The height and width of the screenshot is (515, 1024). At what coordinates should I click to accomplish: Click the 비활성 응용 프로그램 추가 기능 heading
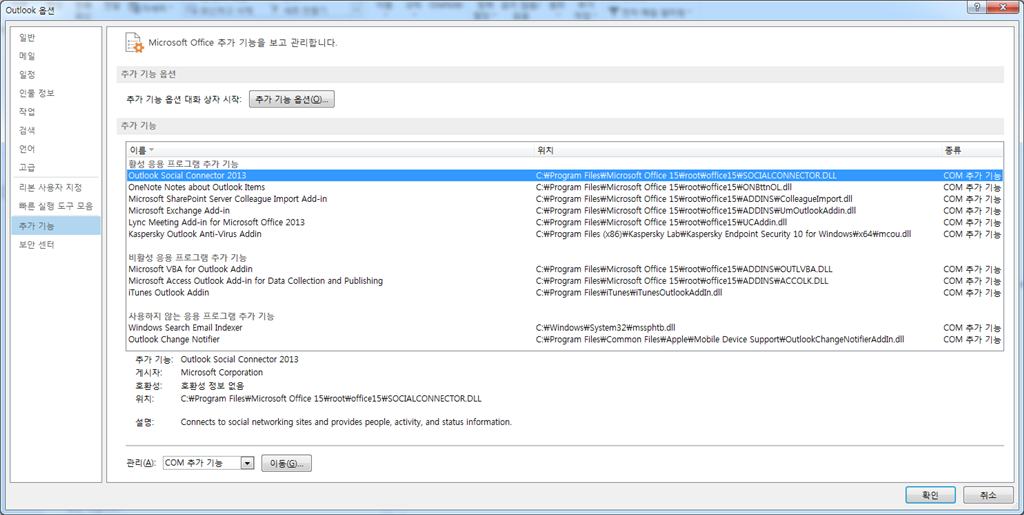[187, 258]
